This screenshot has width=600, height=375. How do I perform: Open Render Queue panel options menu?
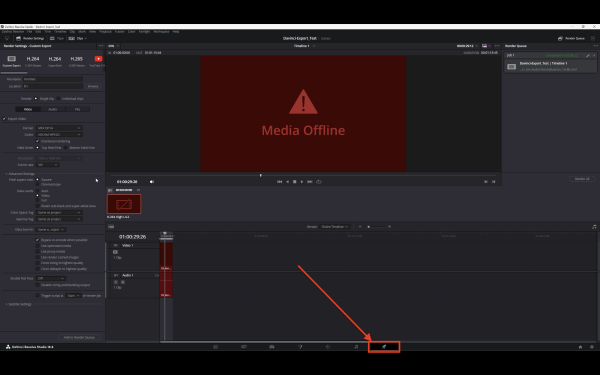[595, 46]
